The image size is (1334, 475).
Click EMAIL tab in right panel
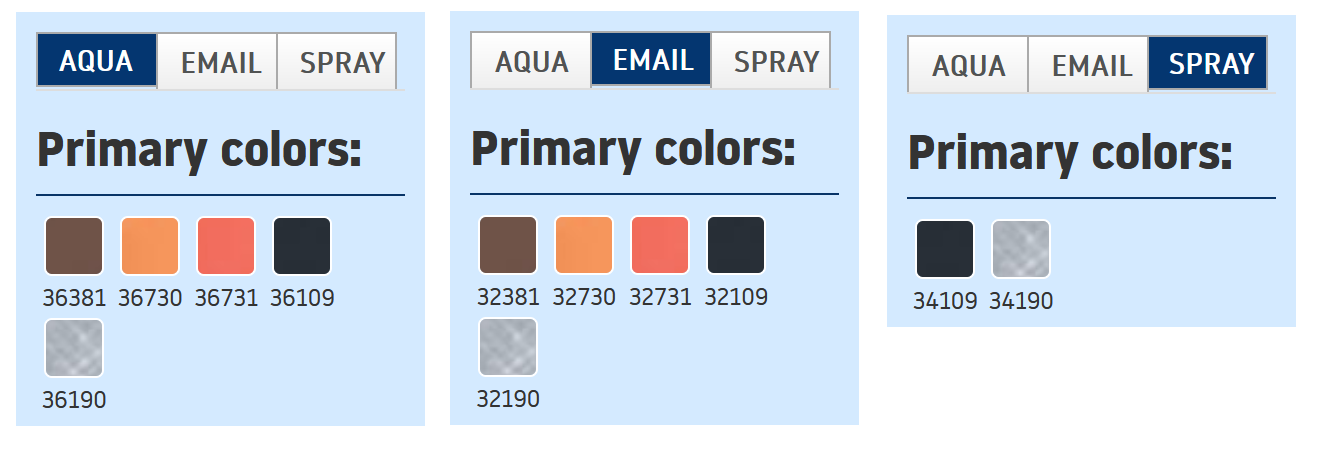tap(1091, 64)
